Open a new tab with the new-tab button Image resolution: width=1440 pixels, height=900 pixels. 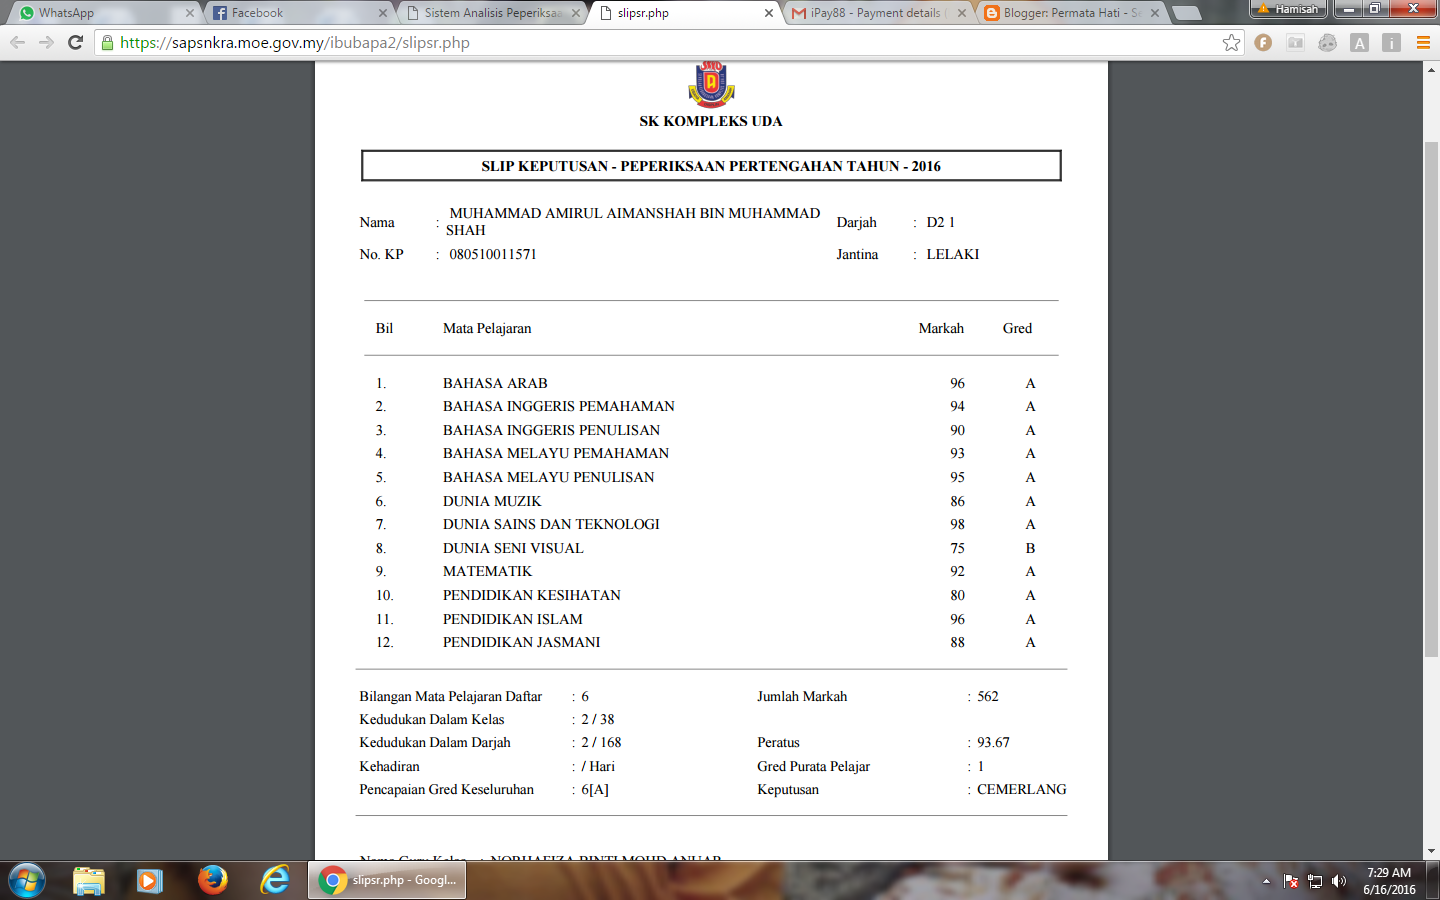tap(1186, 13)
